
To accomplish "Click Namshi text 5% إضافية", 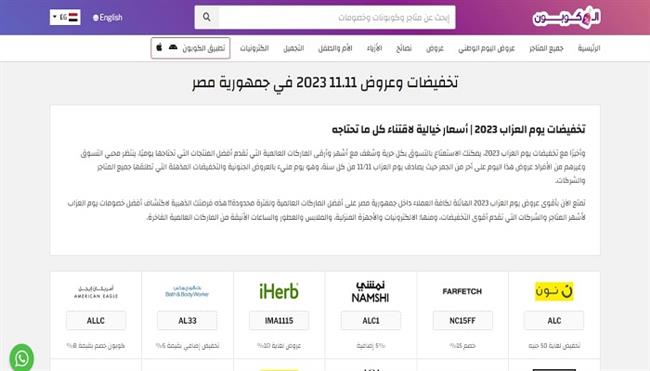I will (371, 345).
